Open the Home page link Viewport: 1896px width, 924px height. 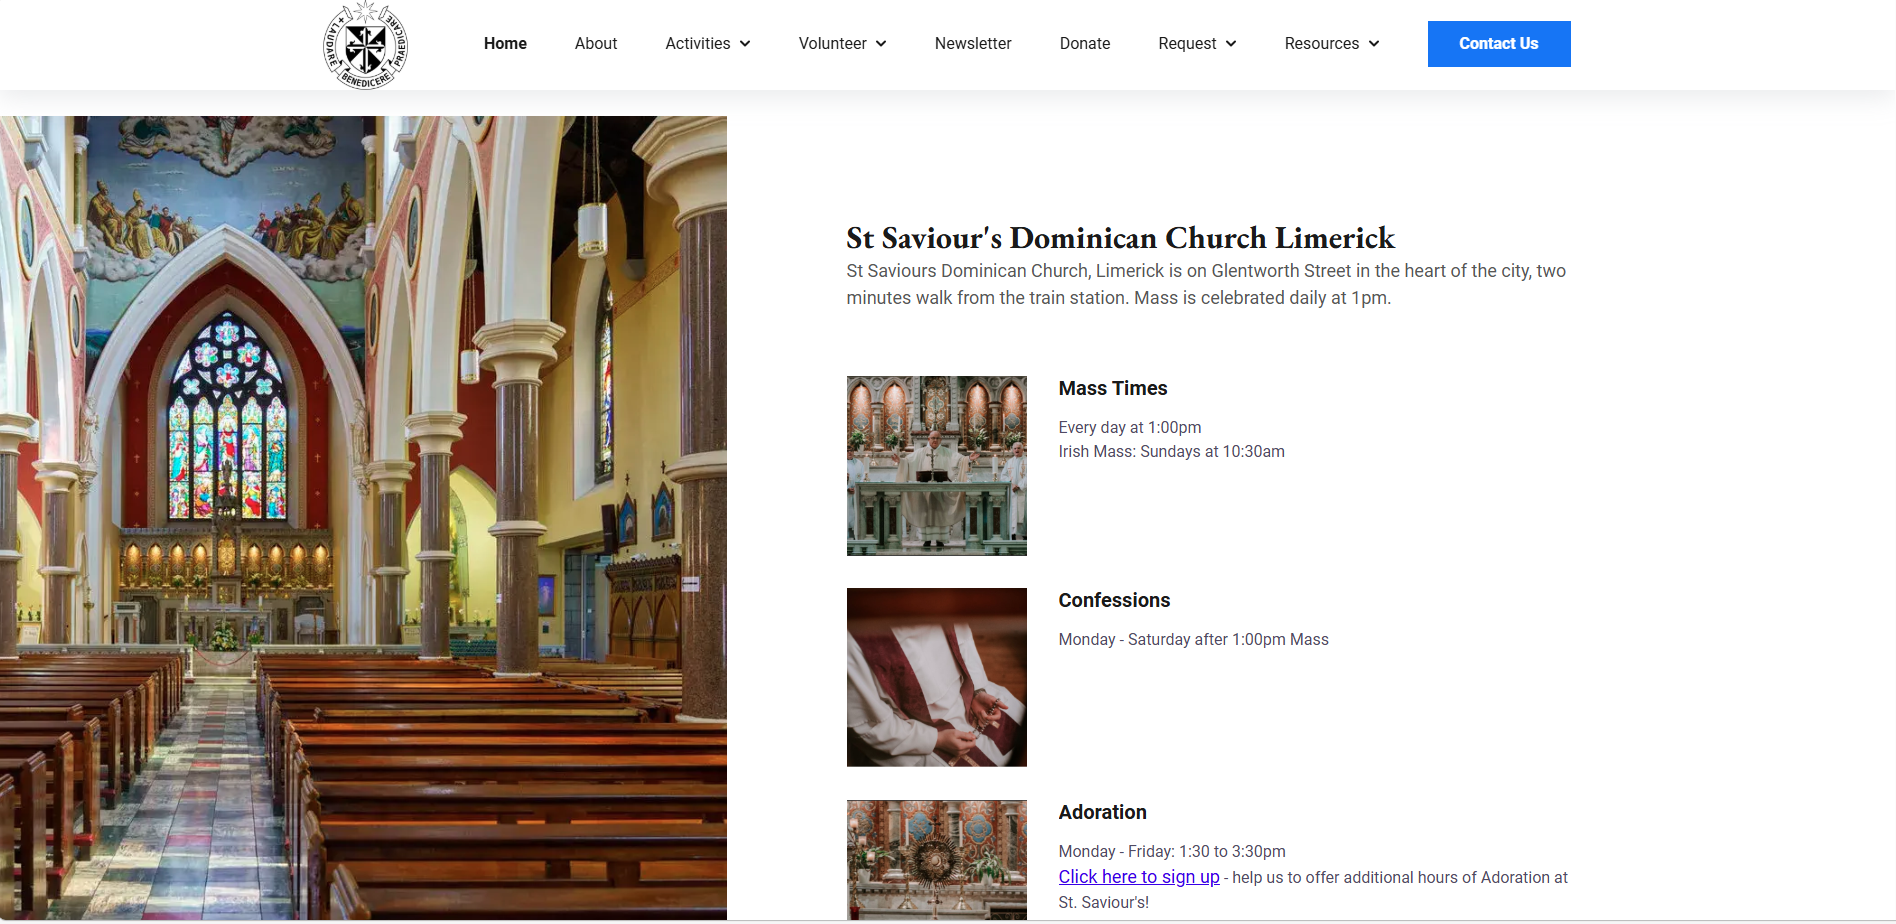tap(505, 44)
